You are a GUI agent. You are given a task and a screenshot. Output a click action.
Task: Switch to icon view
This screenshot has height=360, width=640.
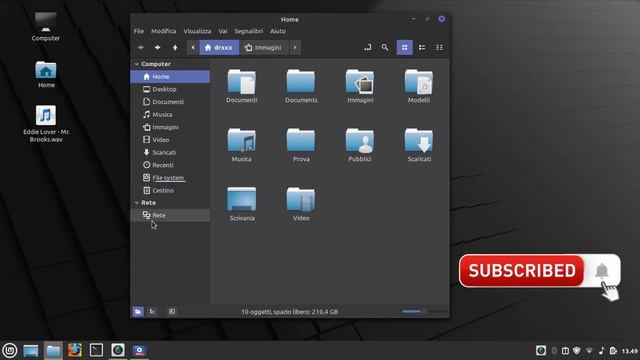click(x=404, y=48)
